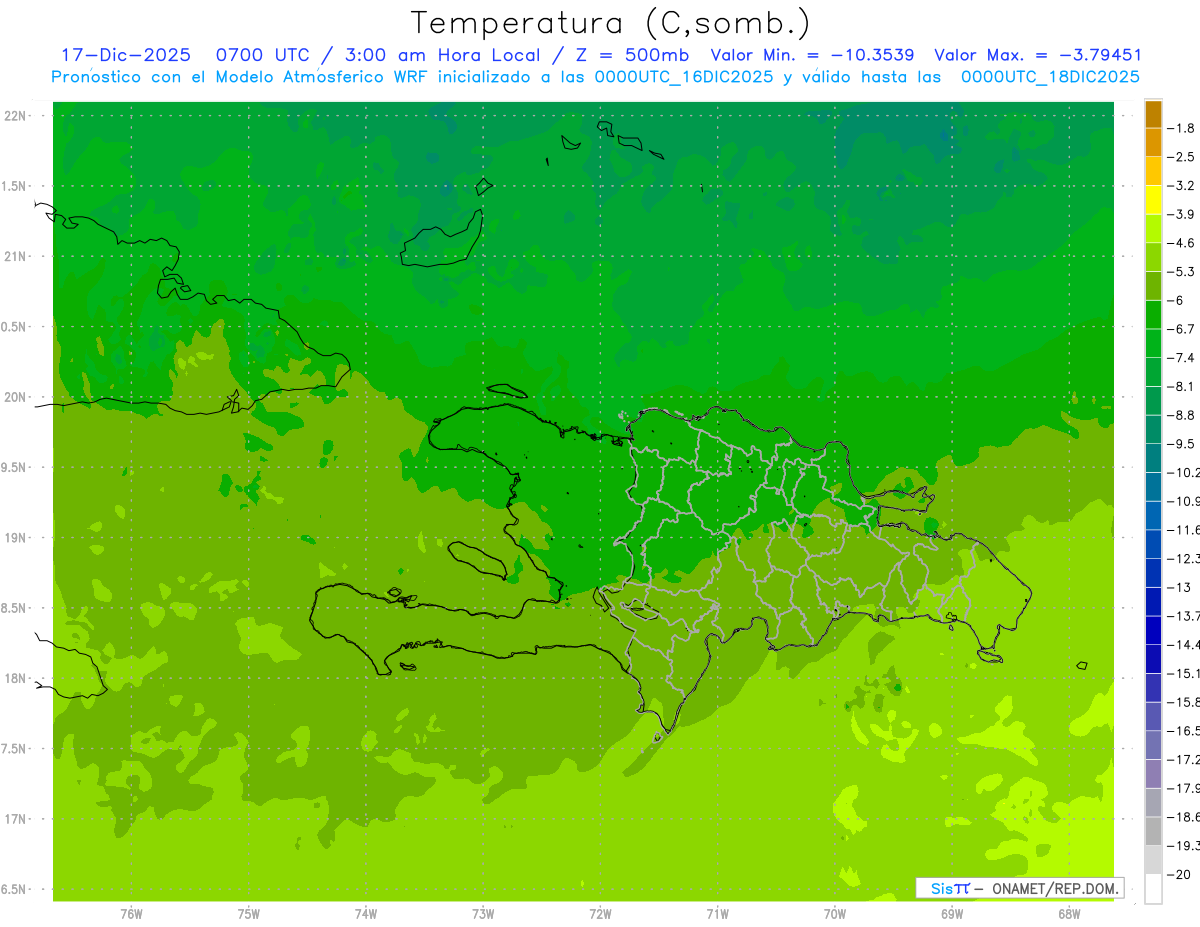
Task: Click the '-2.5' colorbar value
Action: pyautogui.click(x=1181, y=157)
